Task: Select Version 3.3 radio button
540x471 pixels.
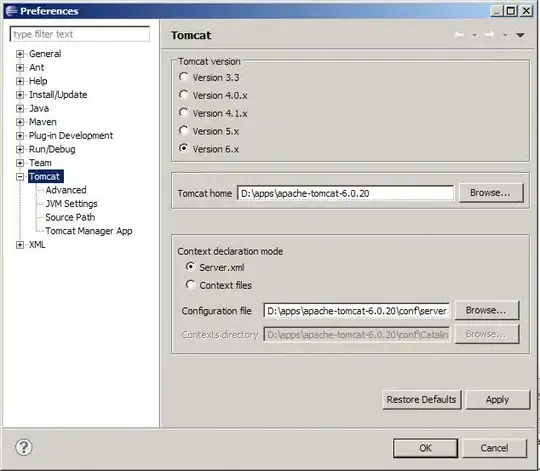Action: (x=184, y=77)
